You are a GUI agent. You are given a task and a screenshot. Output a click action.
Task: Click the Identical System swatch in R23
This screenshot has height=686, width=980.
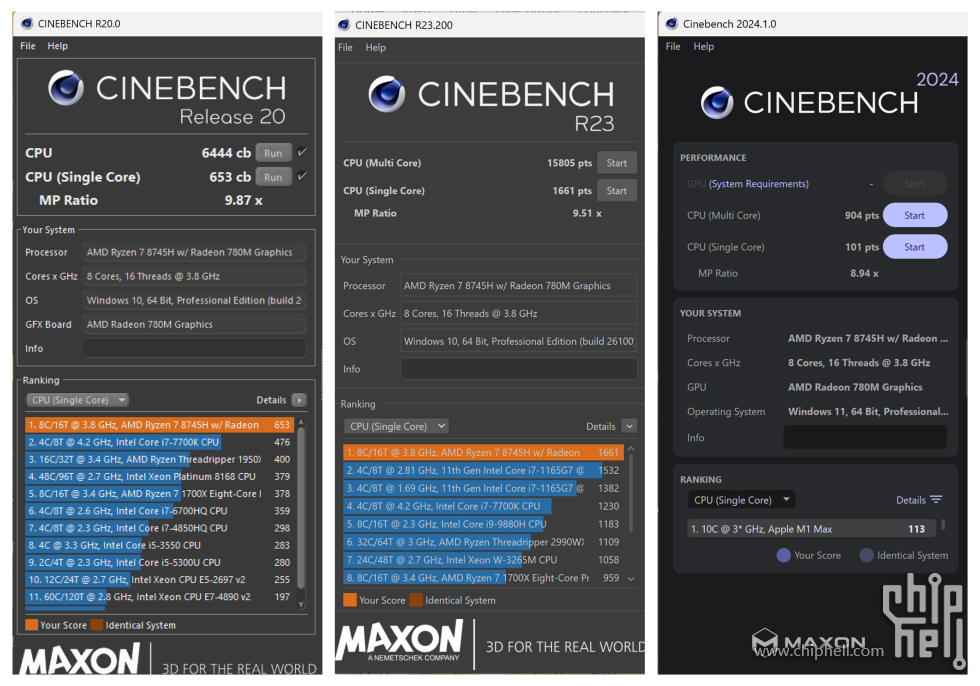coord(416,600)
